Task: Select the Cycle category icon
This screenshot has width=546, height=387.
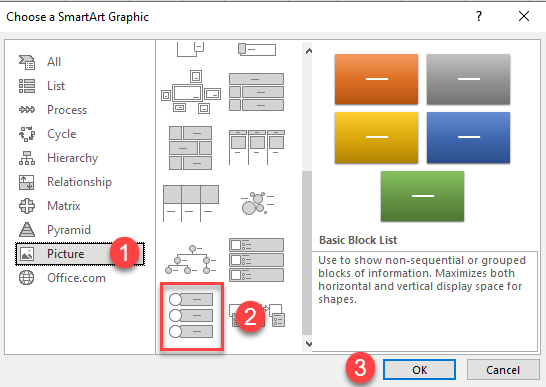Action: point(27,134)
